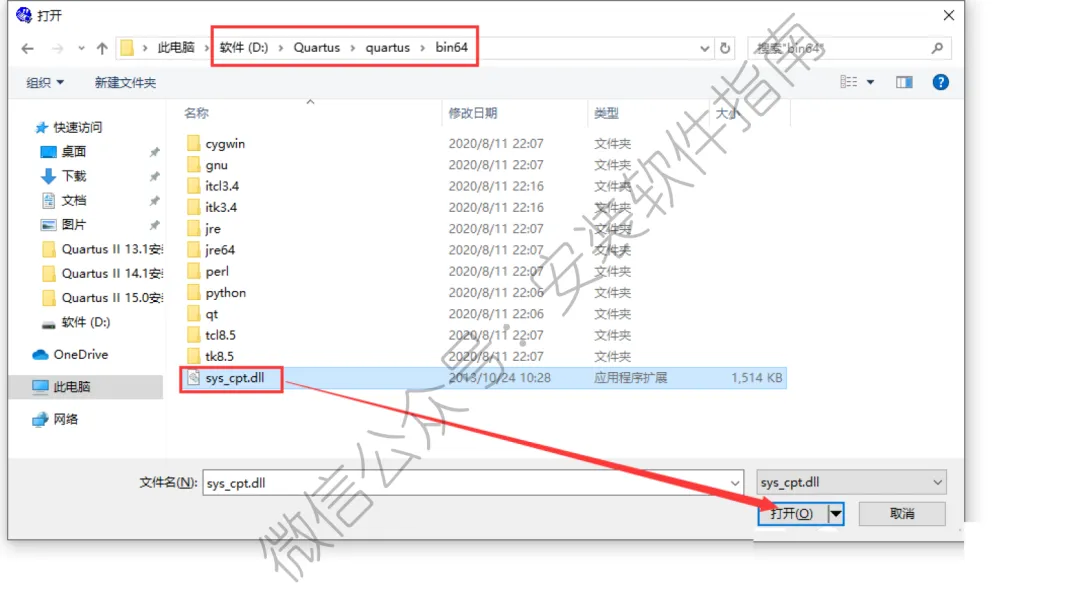This screenshot has width=1080, height=593.
Task: Select 网络 in the navigation pane
Action: 65,419
